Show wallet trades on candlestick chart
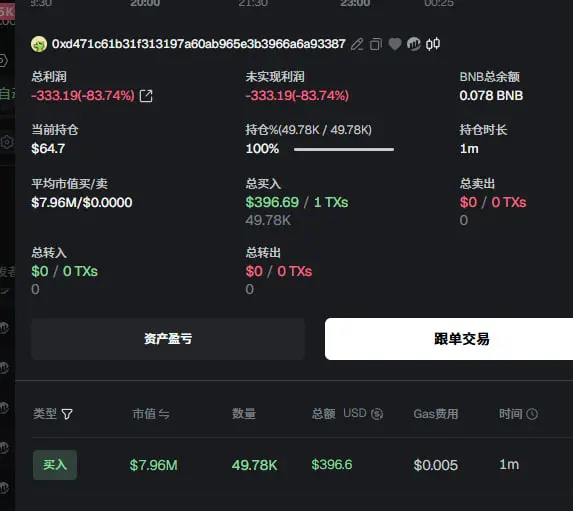Screen dimensions: 573x511 433,44
